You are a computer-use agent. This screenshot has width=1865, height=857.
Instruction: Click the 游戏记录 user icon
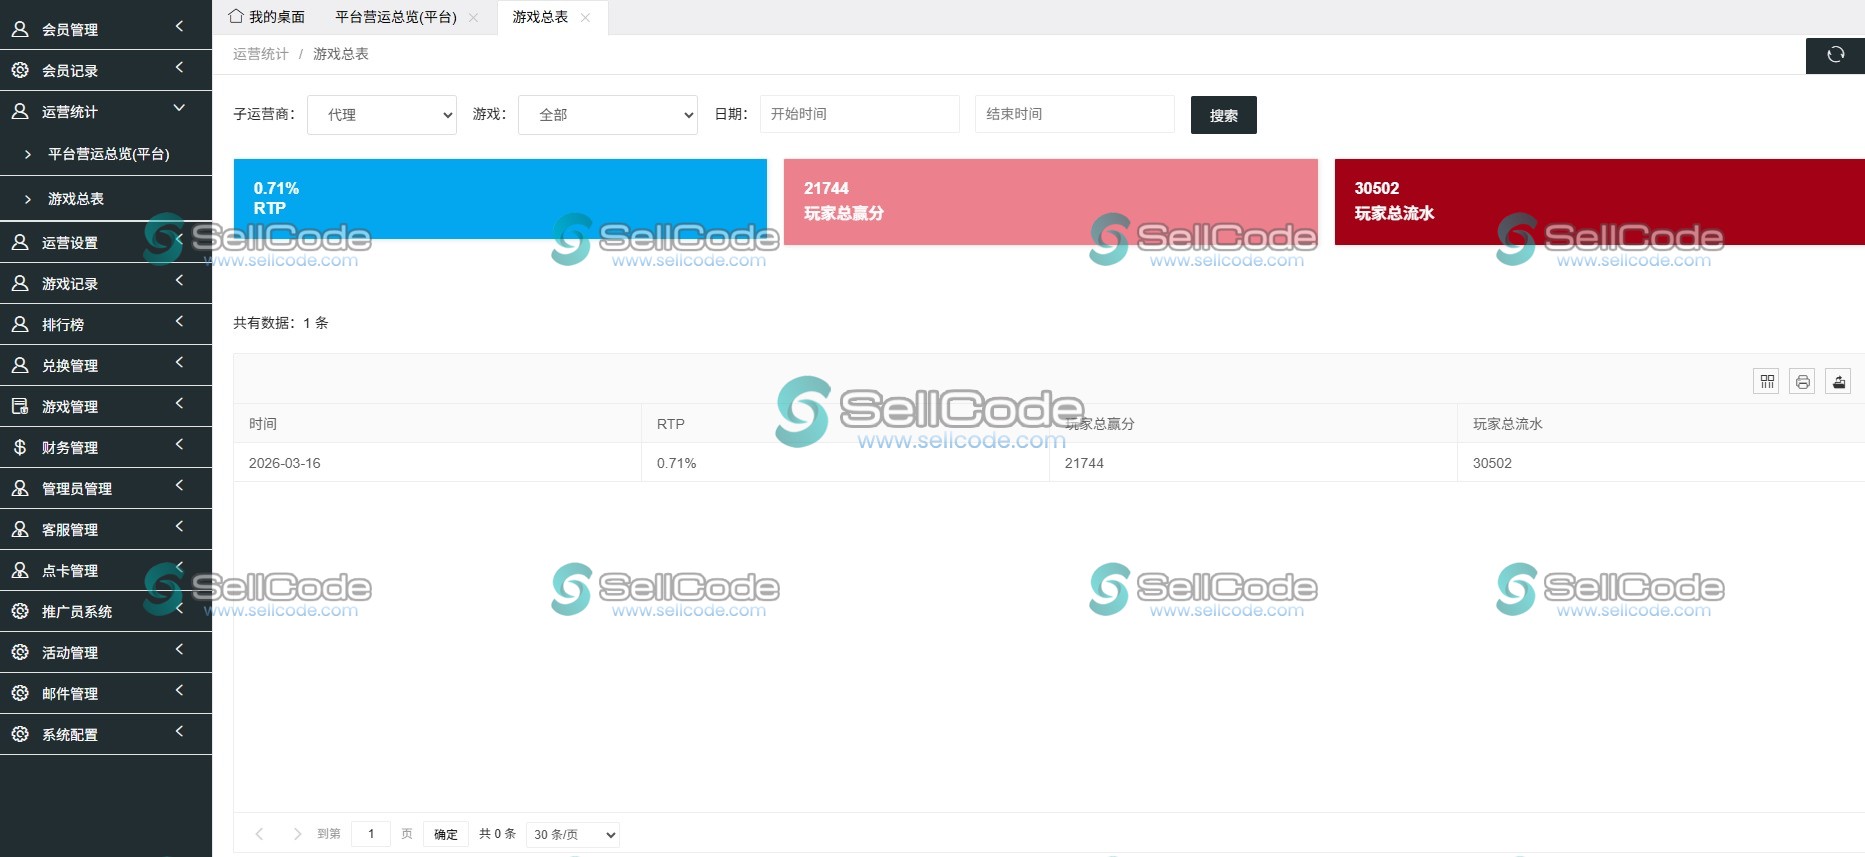click(x=20, y=283)
